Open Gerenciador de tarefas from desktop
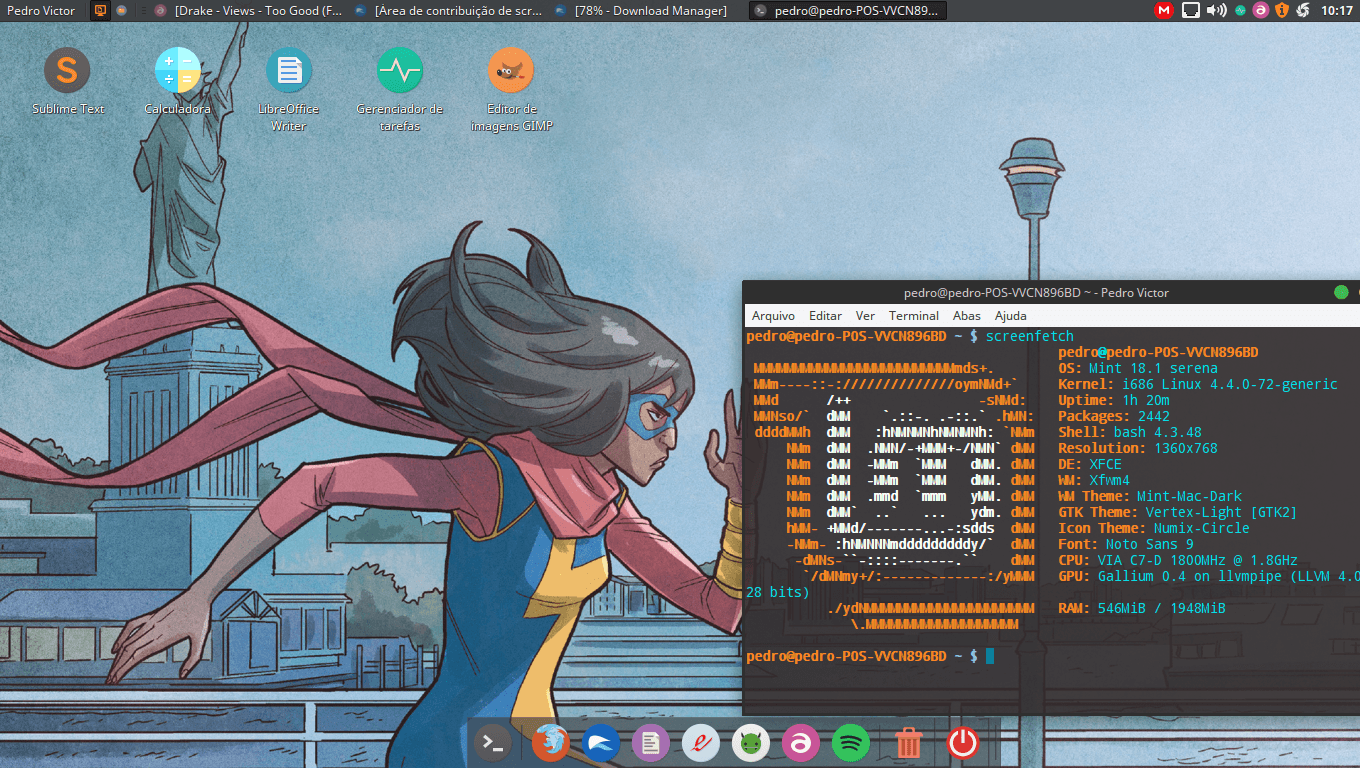 [399, 70]
